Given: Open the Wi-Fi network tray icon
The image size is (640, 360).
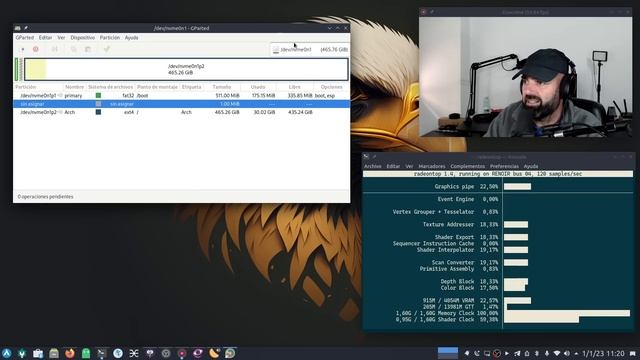Looking at the screenshot, I should (557, 353).
